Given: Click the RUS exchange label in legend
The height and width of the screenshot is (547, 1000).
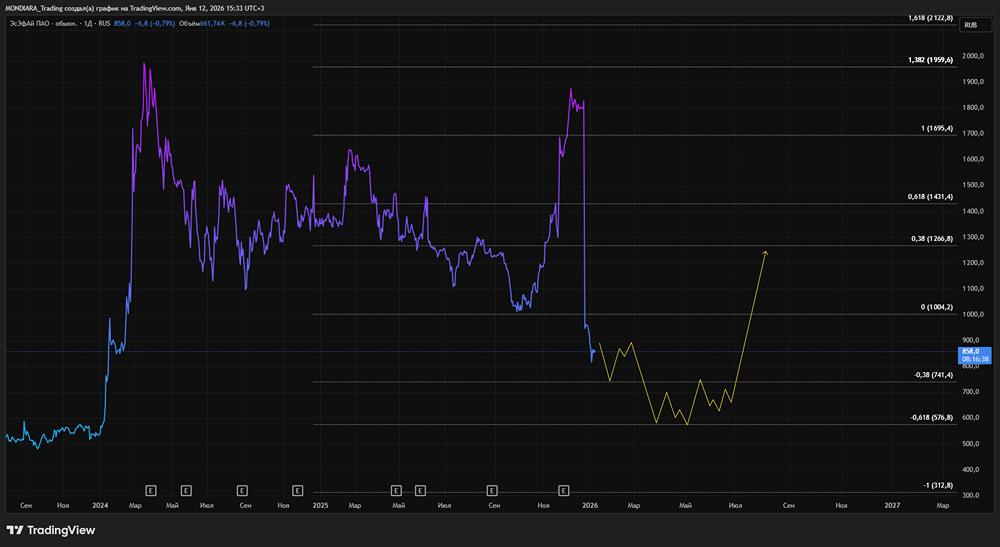Looking at the screenshot, I should click(104, 24).
